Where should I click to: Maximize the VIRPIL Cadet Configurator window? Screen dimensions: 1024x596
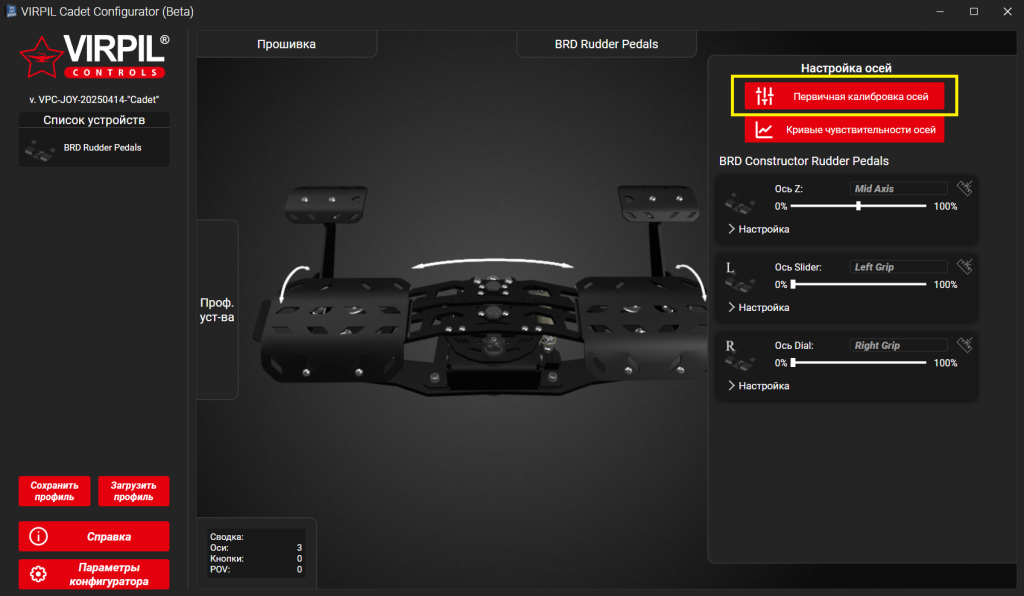(x=974, y=12)
